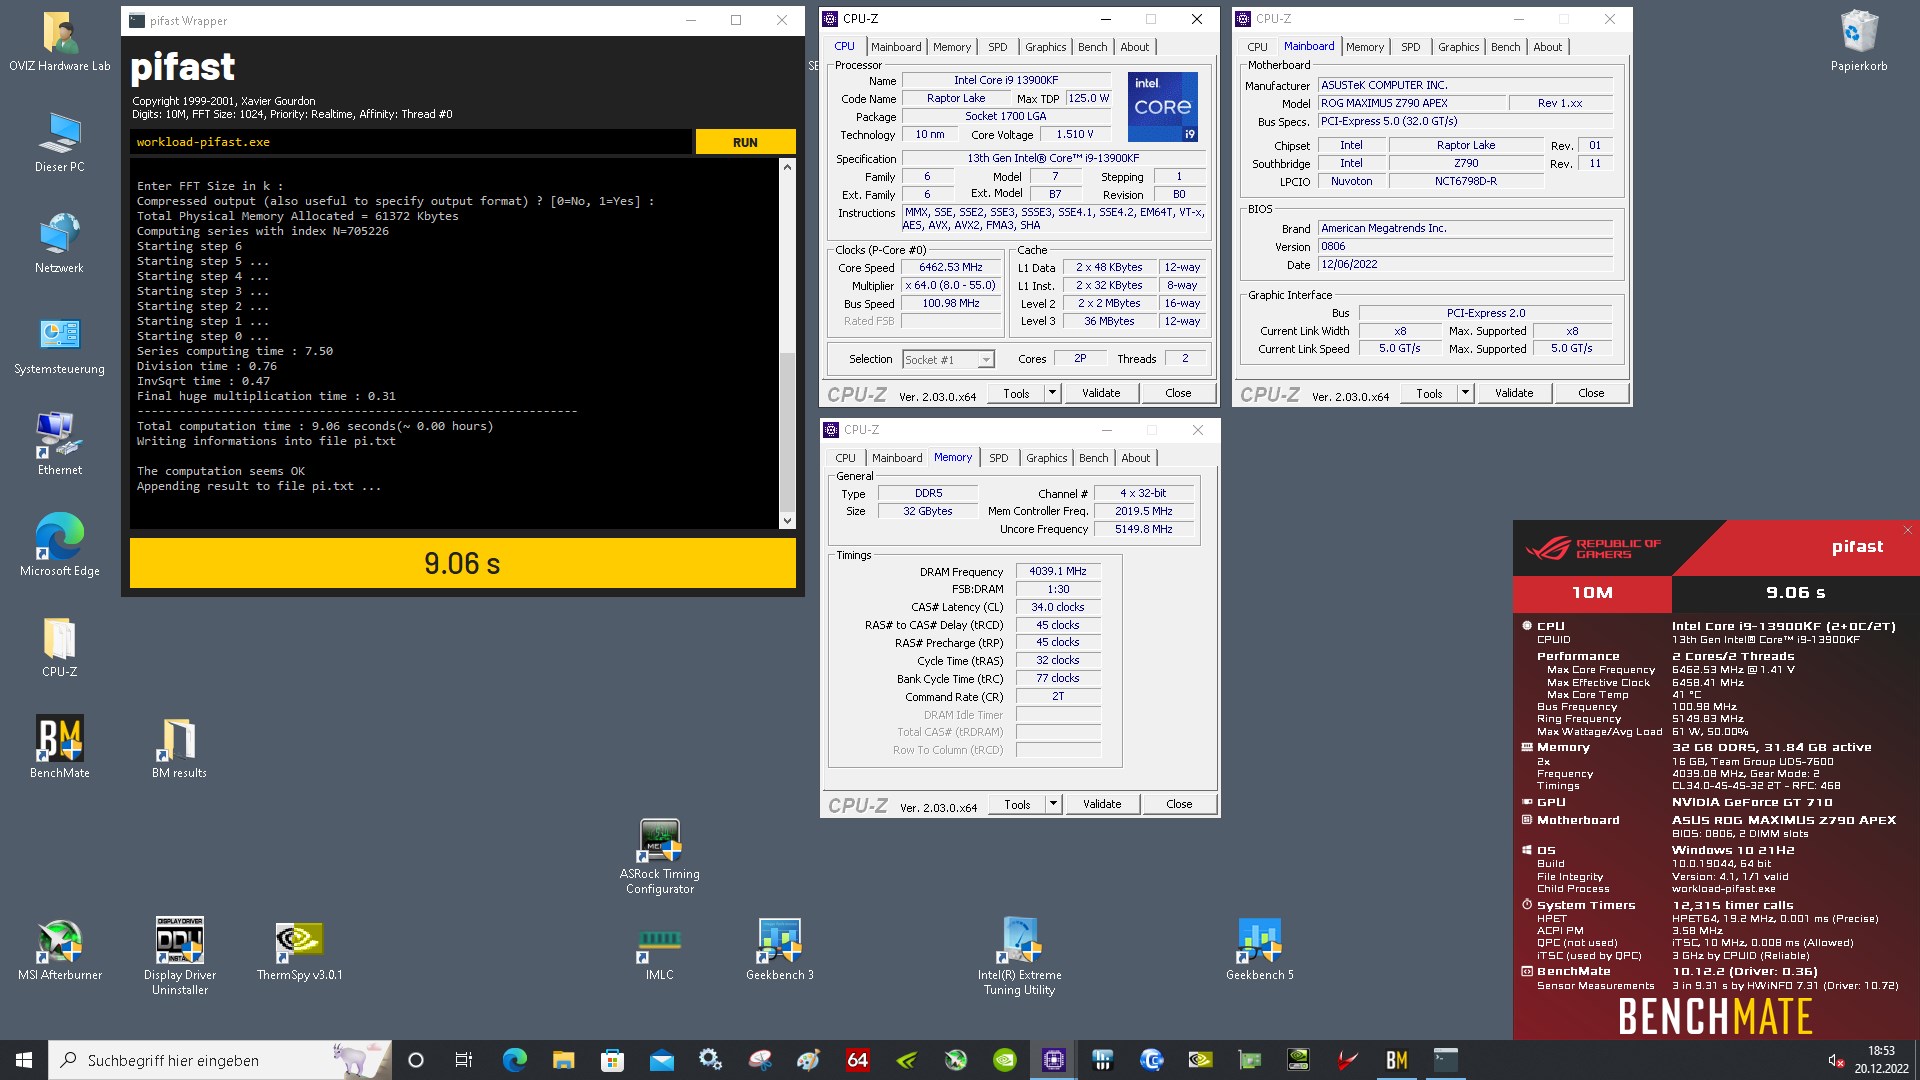This screenshot has width=1920, height=1080.
Task: Click the pifast console scrollbar down arrow
Action: (x=787, y=520)
